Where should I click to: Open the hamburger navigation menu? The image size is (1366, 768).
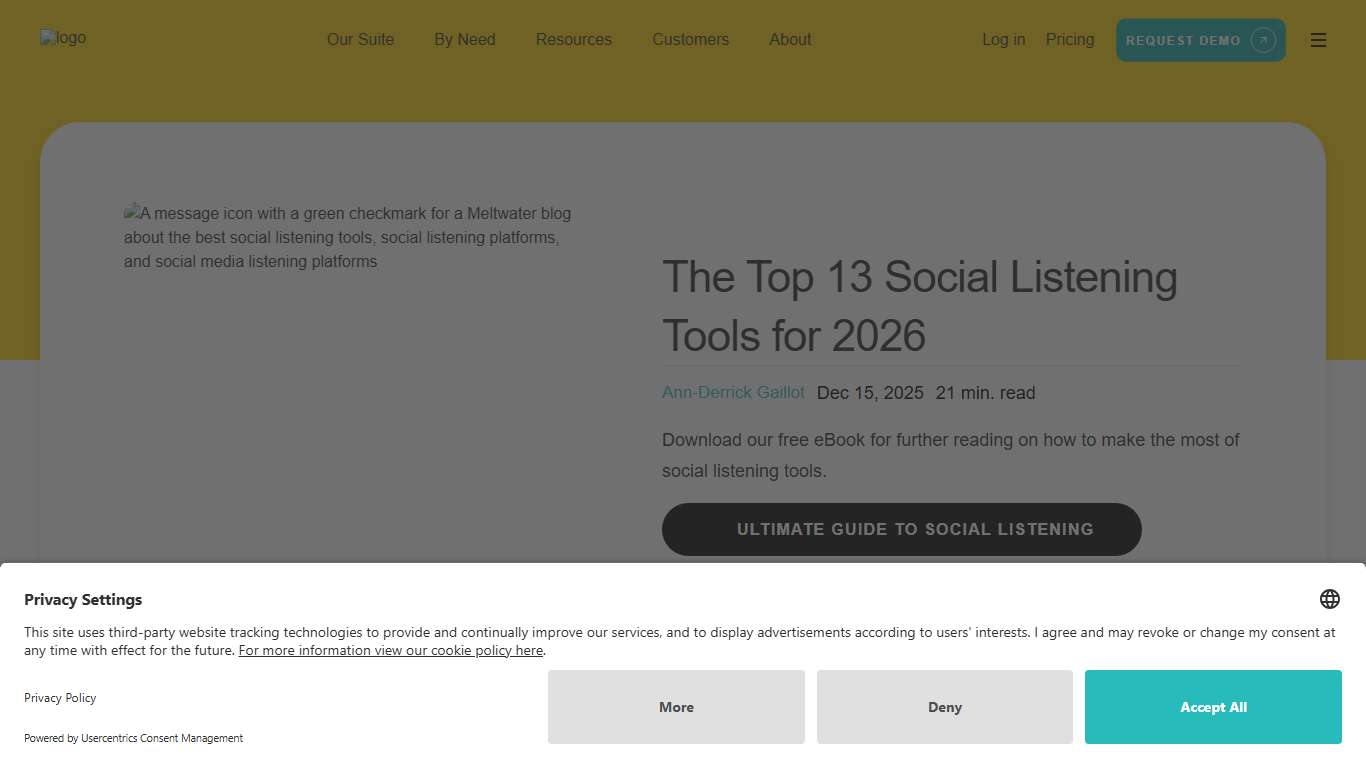1318,40
